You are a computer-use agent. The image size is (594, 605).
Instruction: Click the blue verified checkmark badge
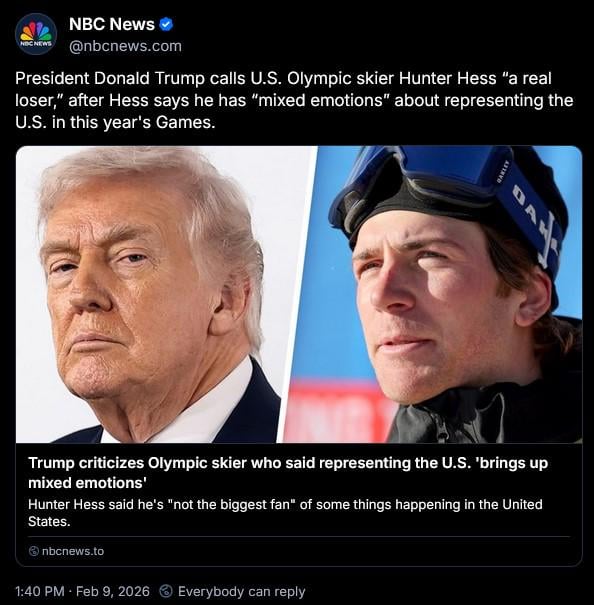(166, 24)
